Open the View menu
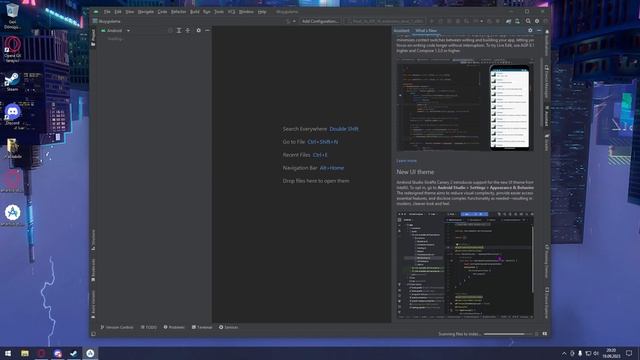This screenshot has width=640, height=360. [129, 12]
